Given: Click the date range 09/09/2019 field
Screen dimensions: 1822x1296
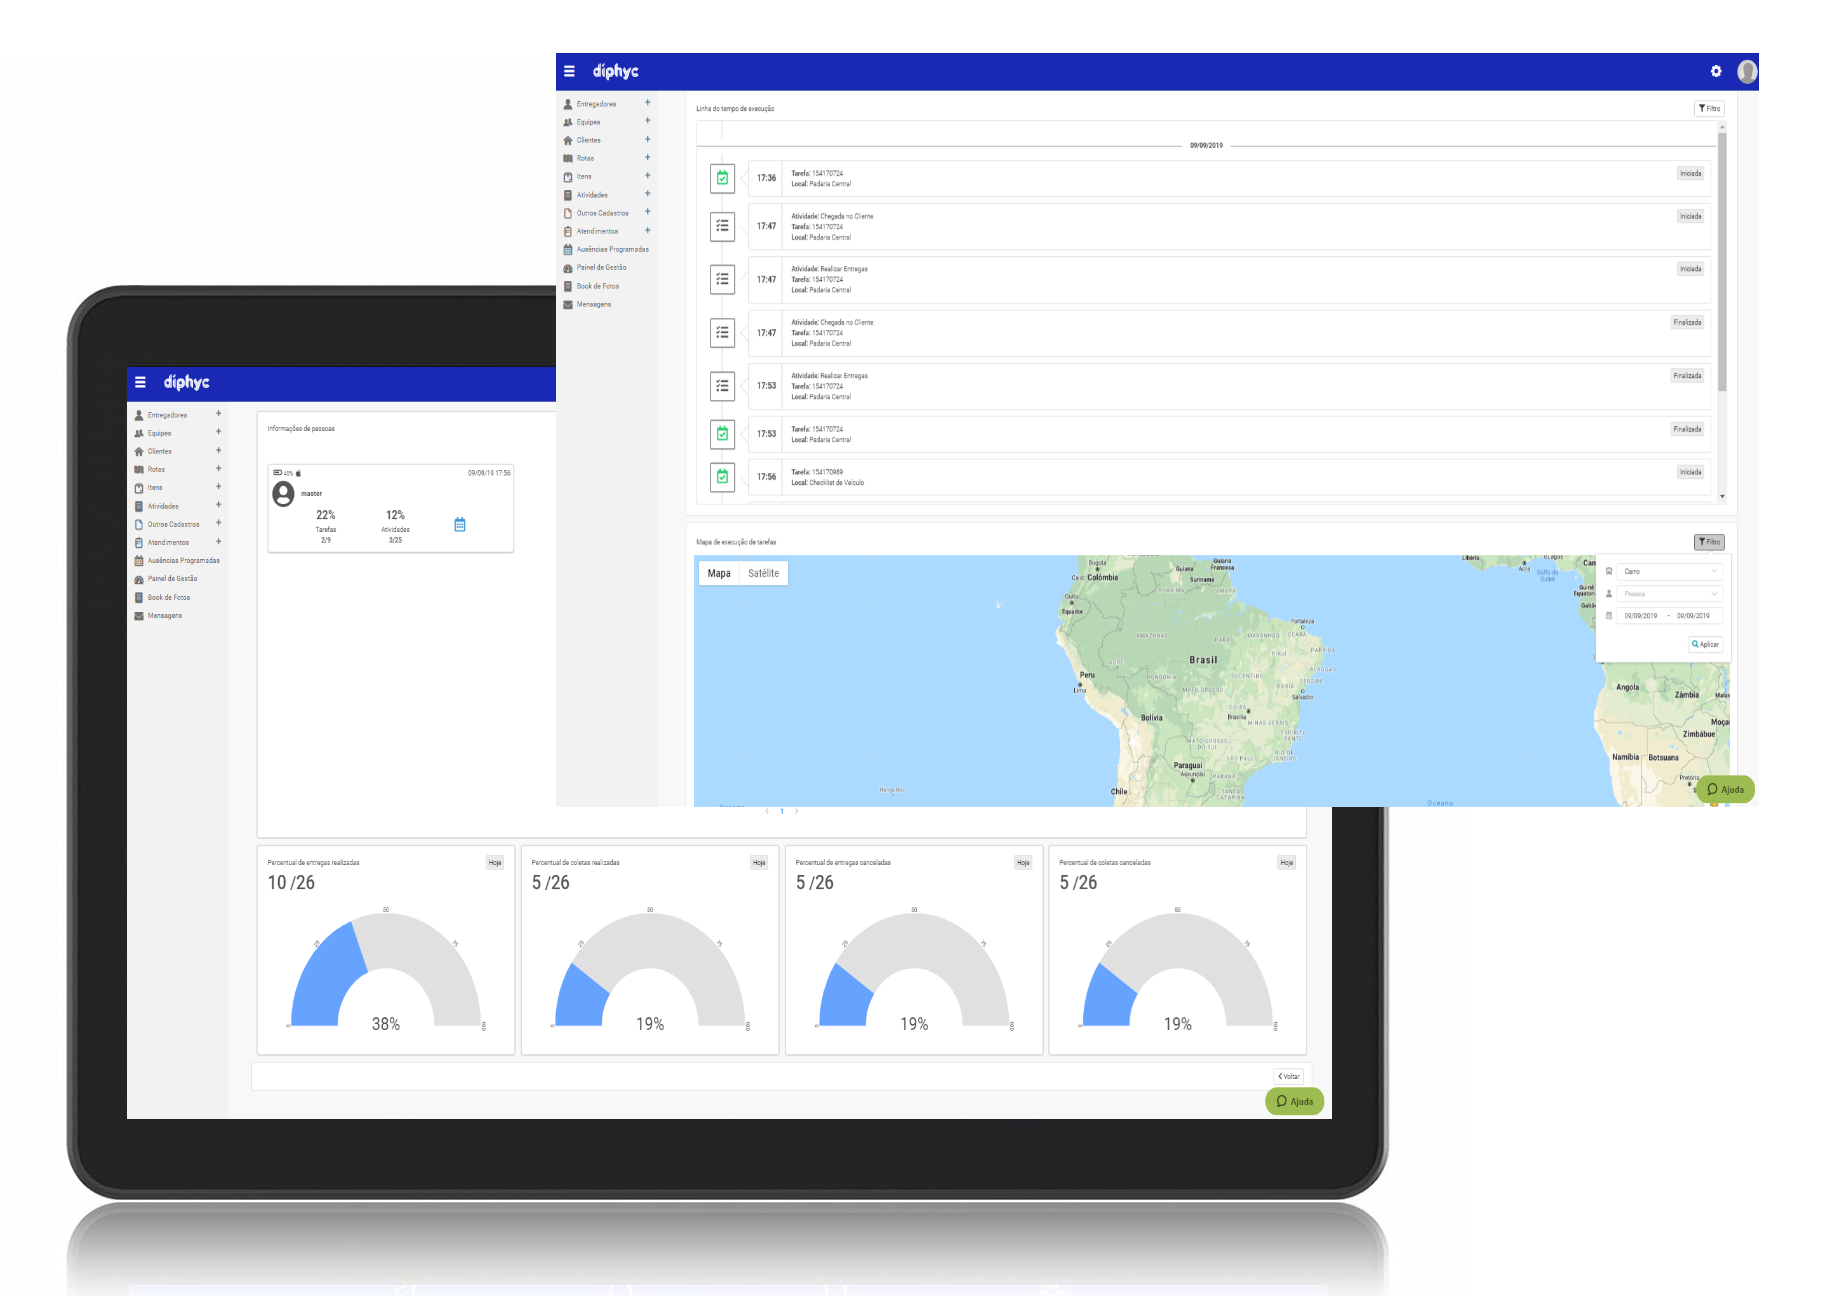Looking at the screenshot, I should coord(1670,616).
